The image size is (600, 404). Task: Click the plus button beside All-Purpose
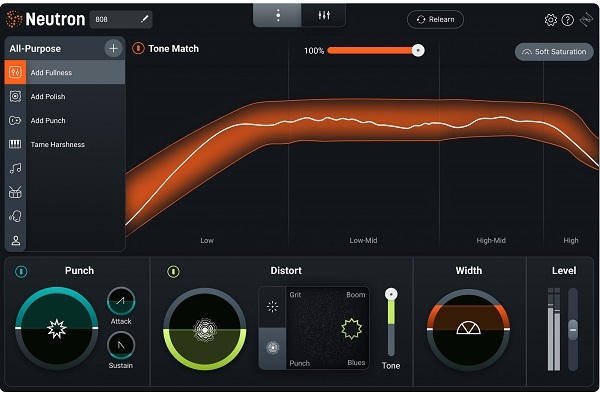(x=113, y=49)
